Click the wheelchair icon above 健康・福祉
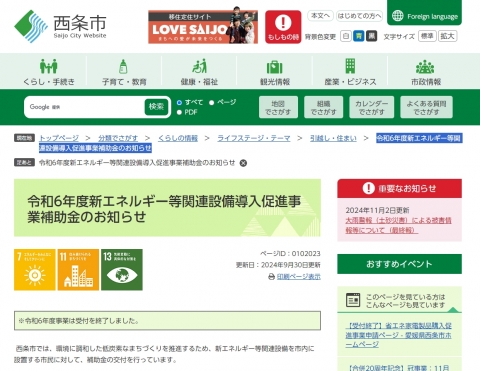This screenshot has width=480, height=371. [x=199, y=66]
